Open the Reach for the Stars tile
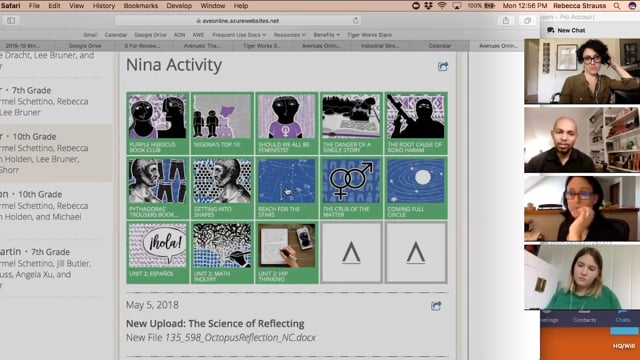Screen dimensions: 640x360 tap(287, 188)
